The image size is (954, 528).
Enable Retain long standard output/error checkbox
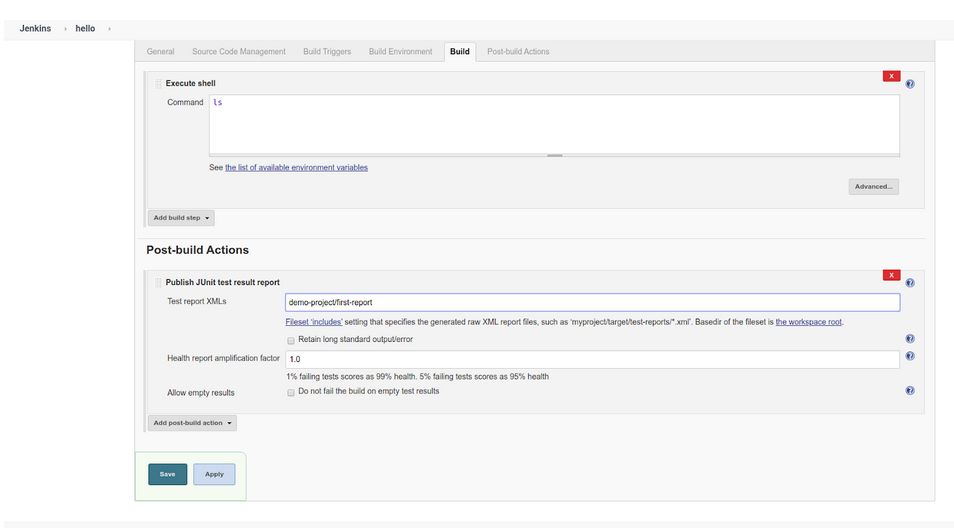pos(291,340)
